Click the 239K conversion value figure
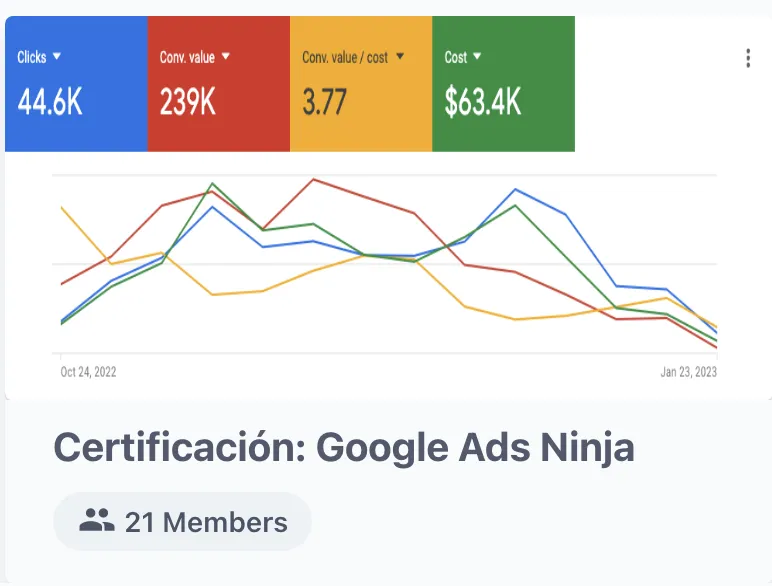Viewport: 772px width, 586px height. click(188, 102)
